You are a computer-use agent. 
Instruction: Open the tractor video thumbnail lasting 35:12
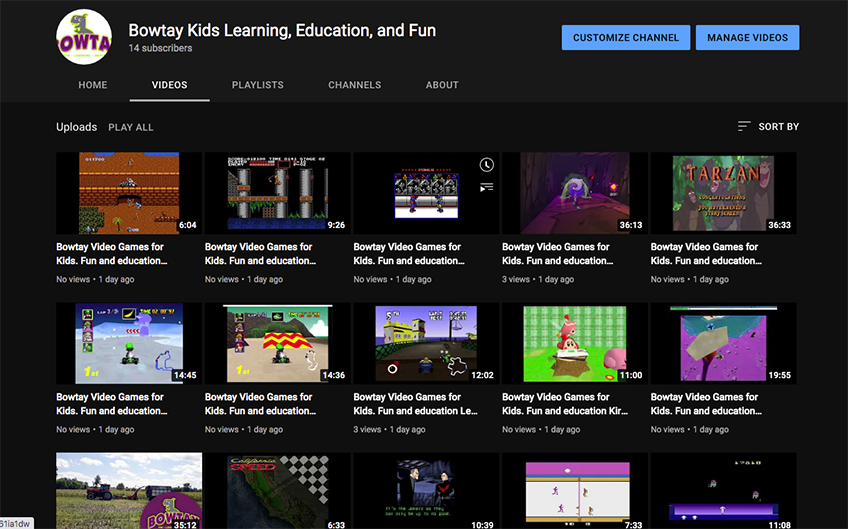click(x=129, y=490)
